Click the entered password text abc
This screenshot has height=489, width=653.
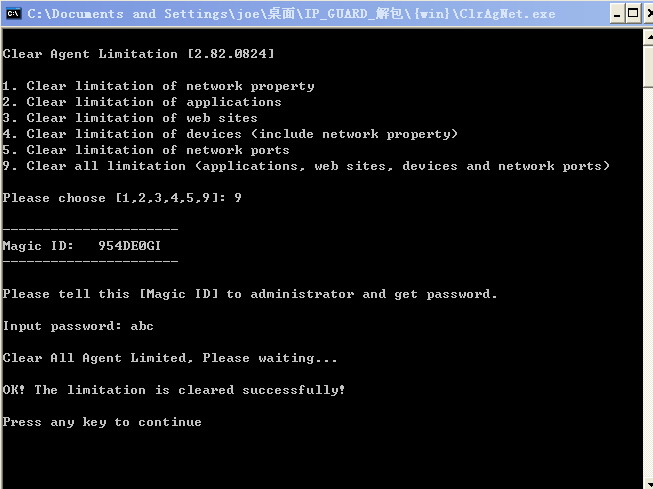point(142,326)
